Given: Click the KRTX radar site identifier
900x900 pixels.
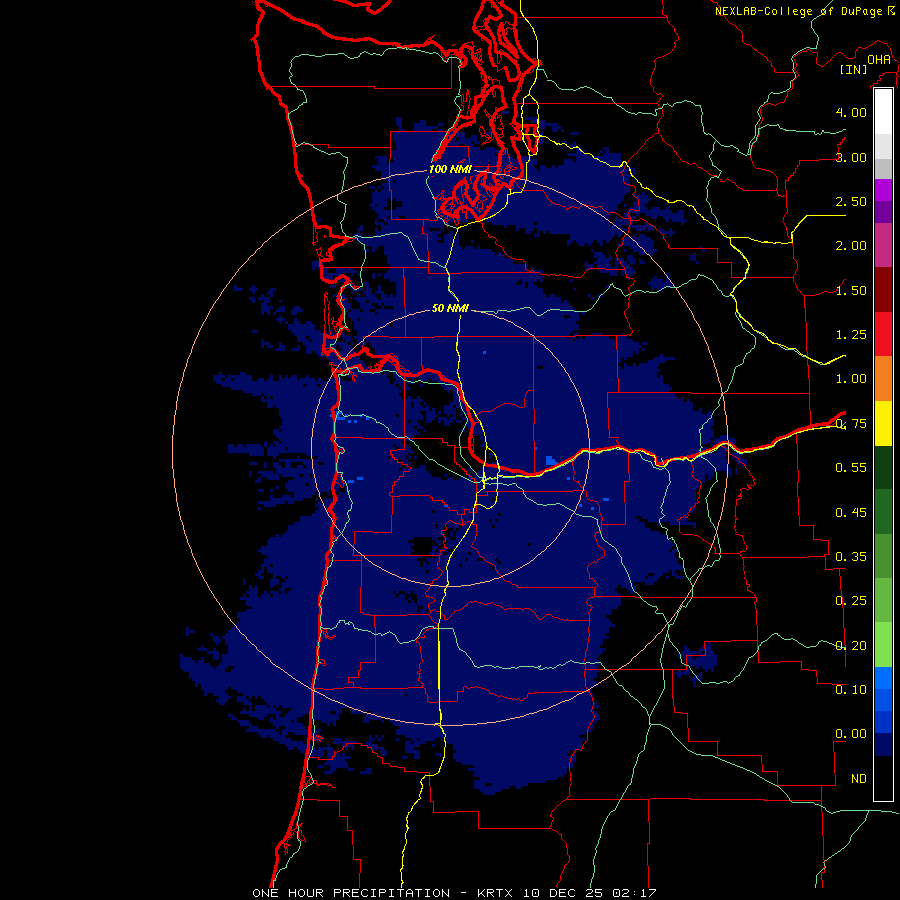Looking at the screenshot, I should [x=496, y=893].
